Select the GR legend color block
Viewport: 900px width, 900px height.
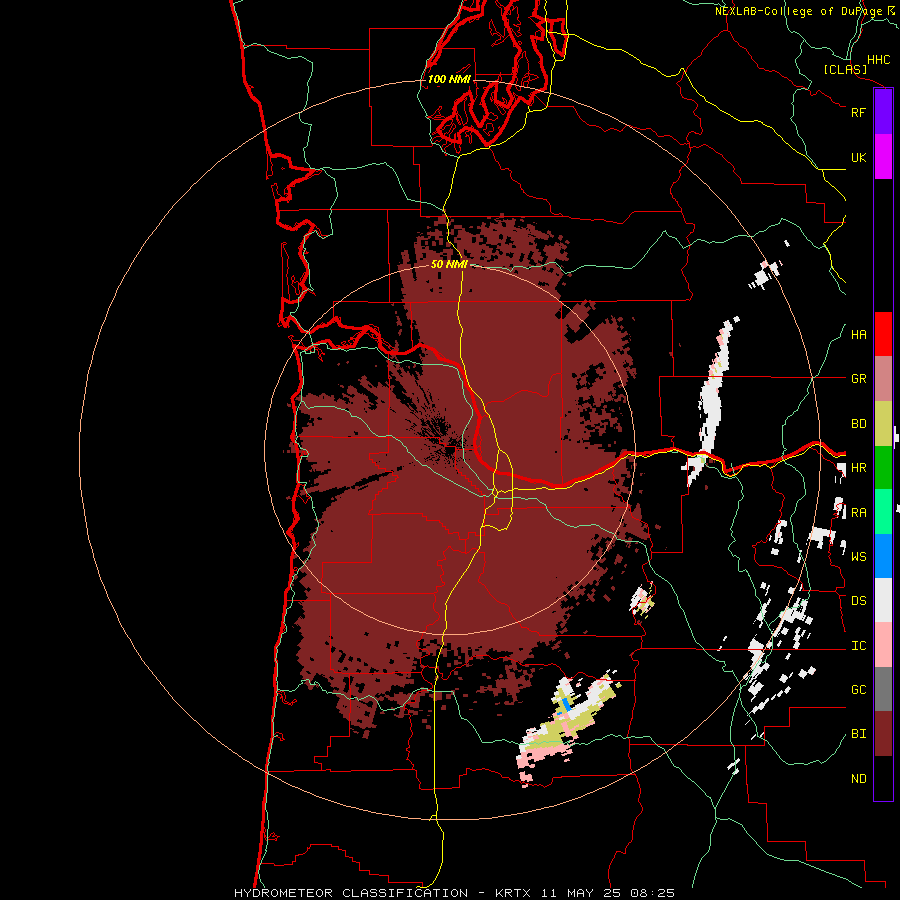(883, 379)
